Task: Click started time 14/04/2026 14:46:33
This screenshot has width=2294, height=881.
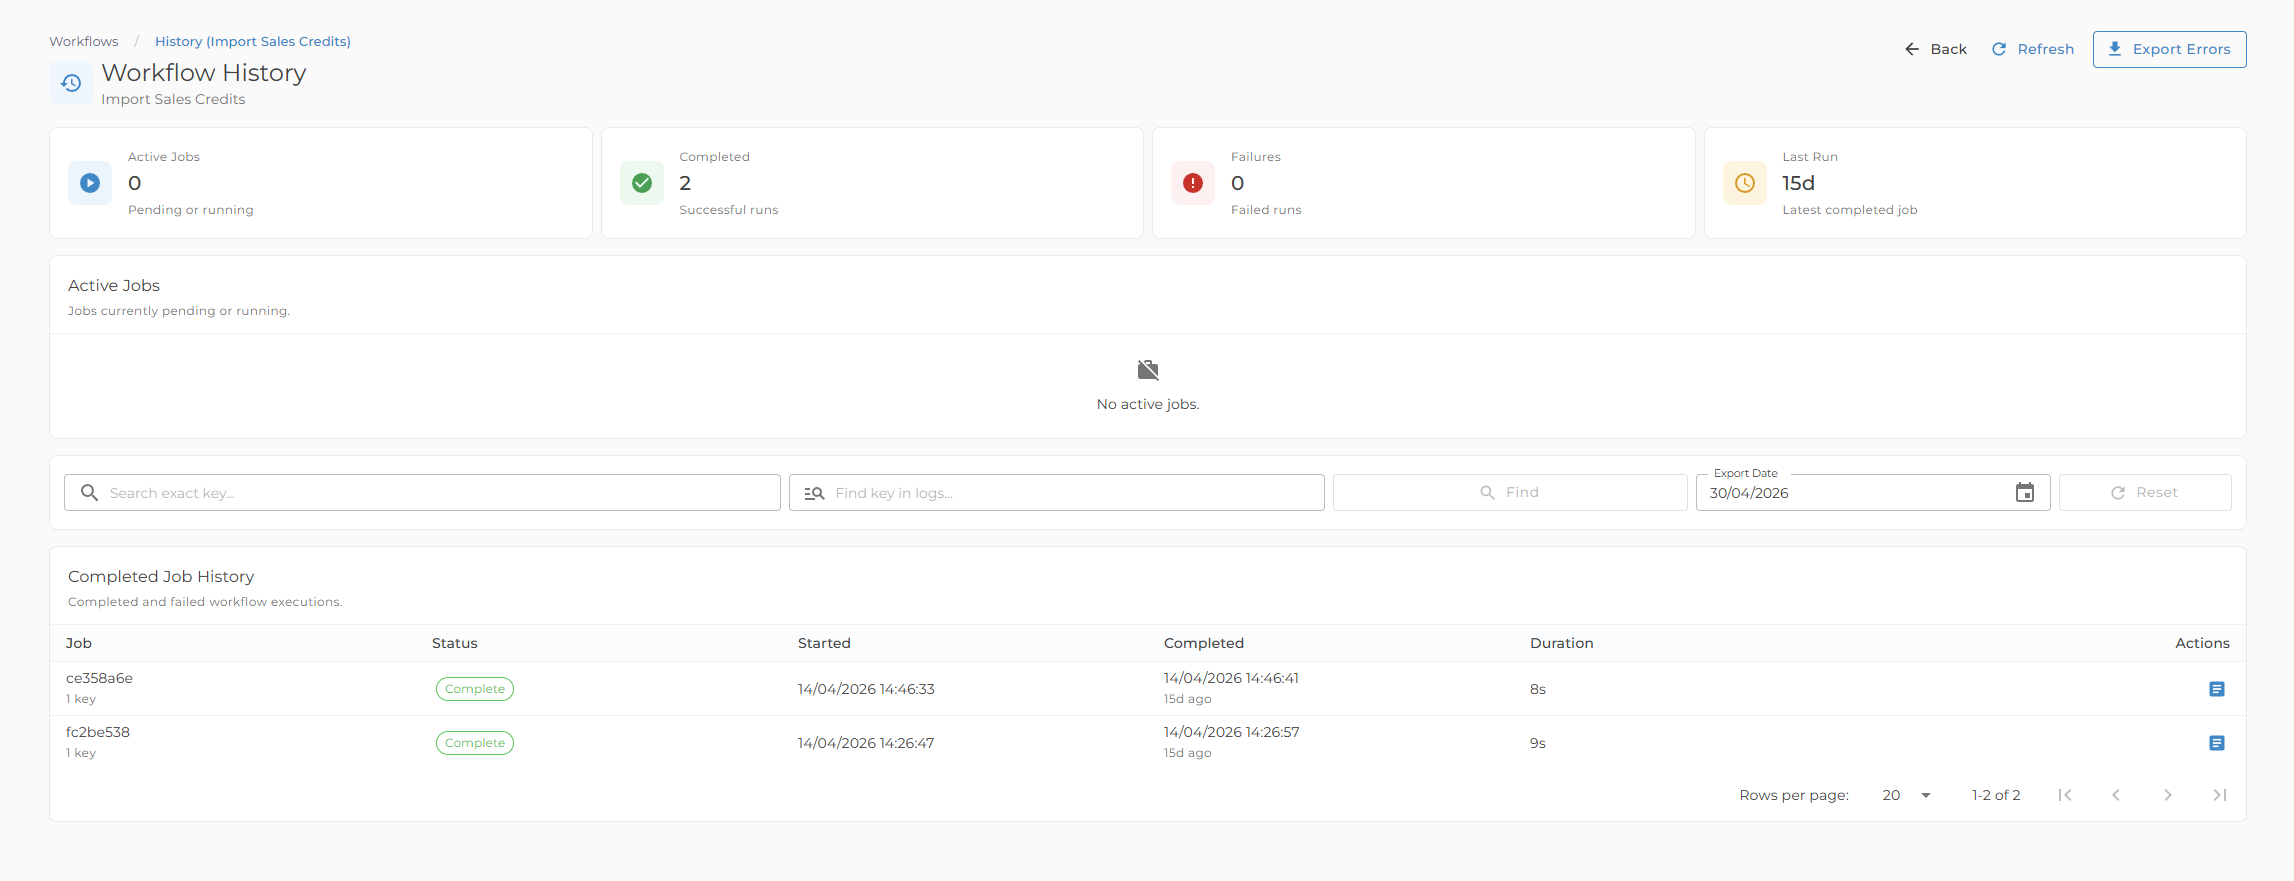Action: pos(866,689)
